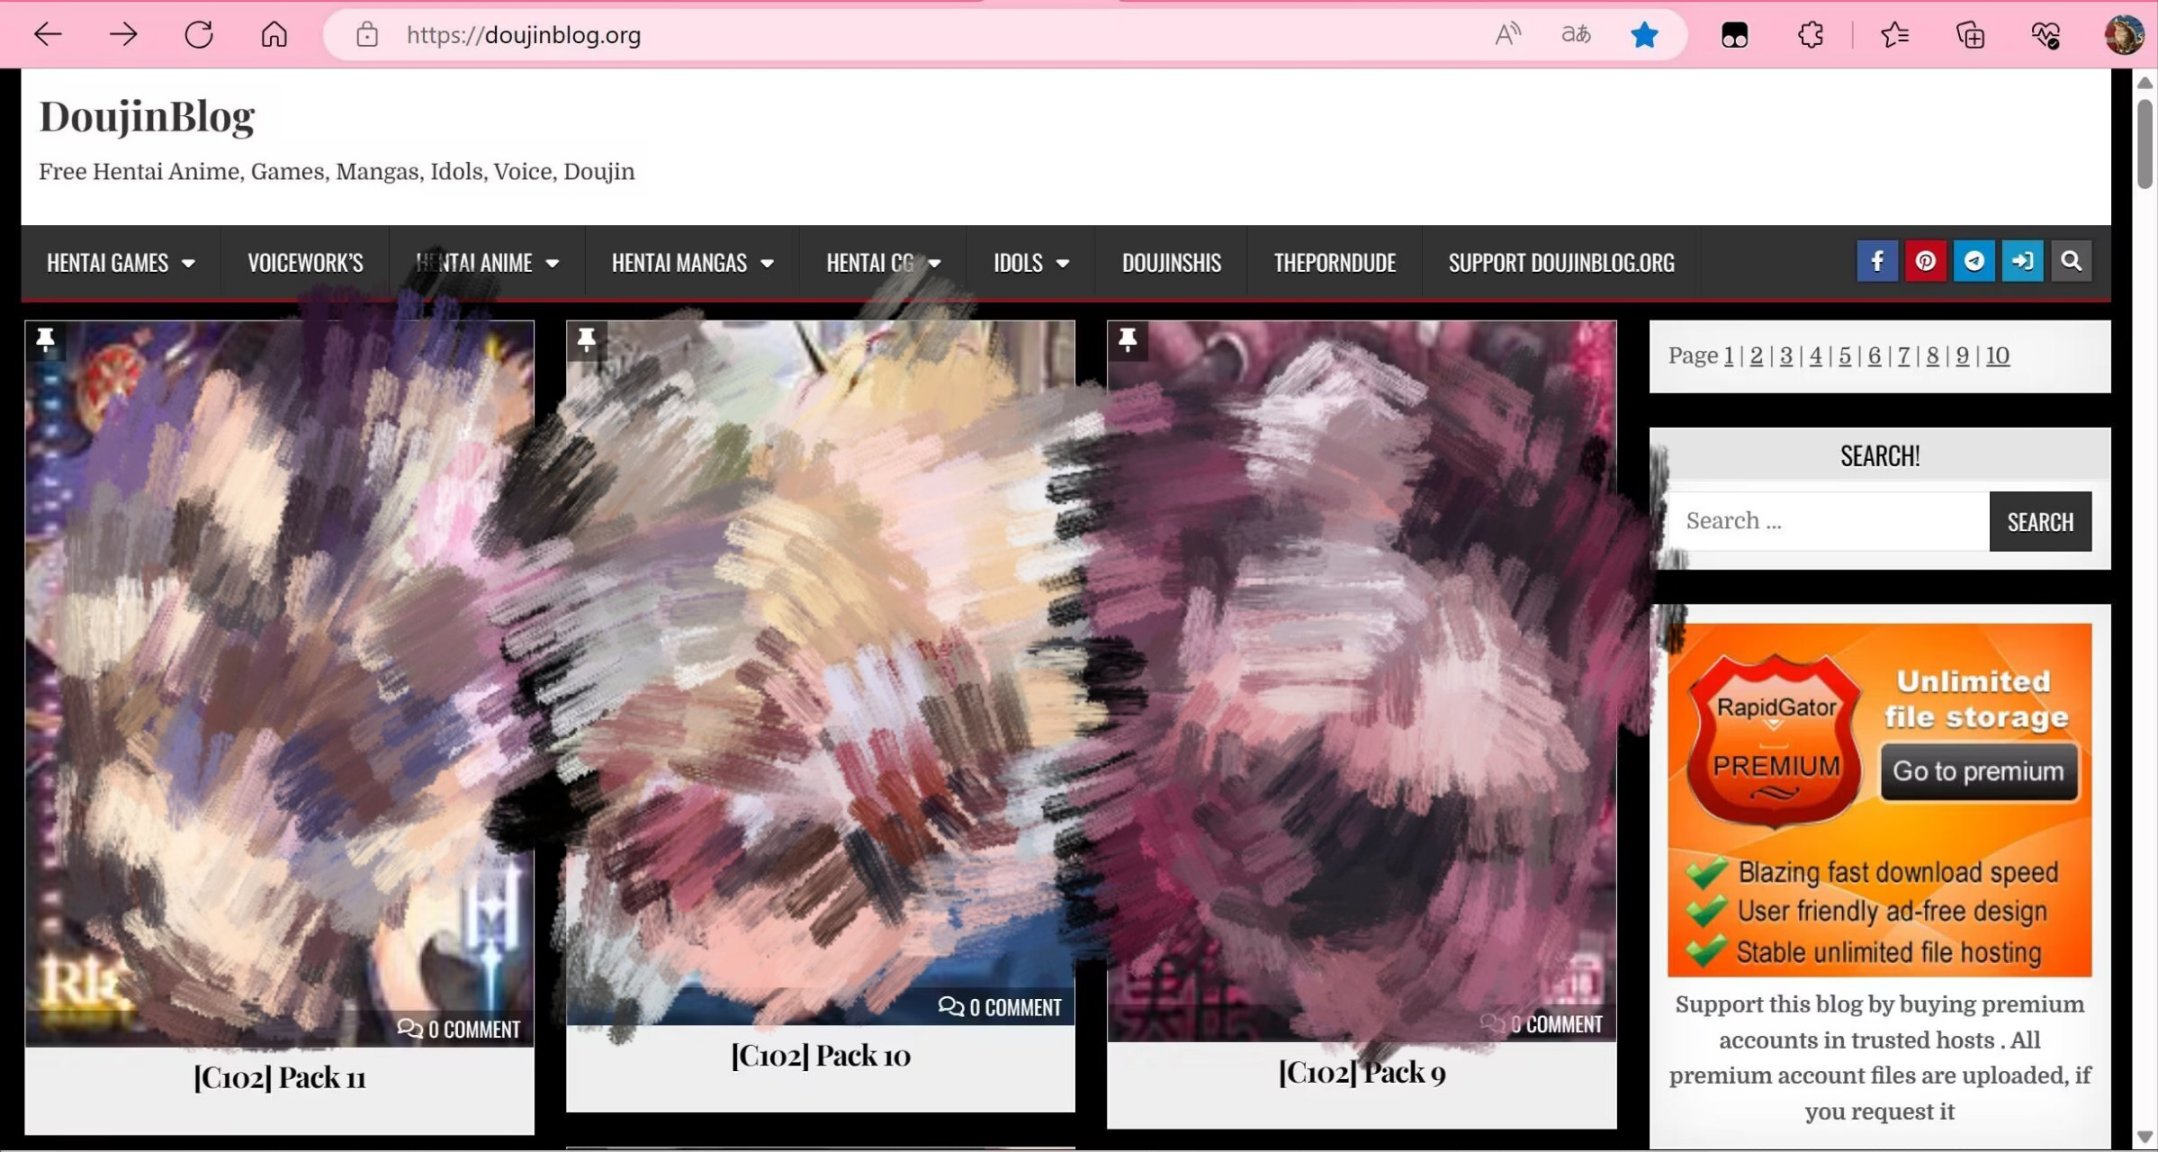Click the ThePornDude menu item
Viewport: 2158px width, 1152px height.
(x=1334, y=261)
